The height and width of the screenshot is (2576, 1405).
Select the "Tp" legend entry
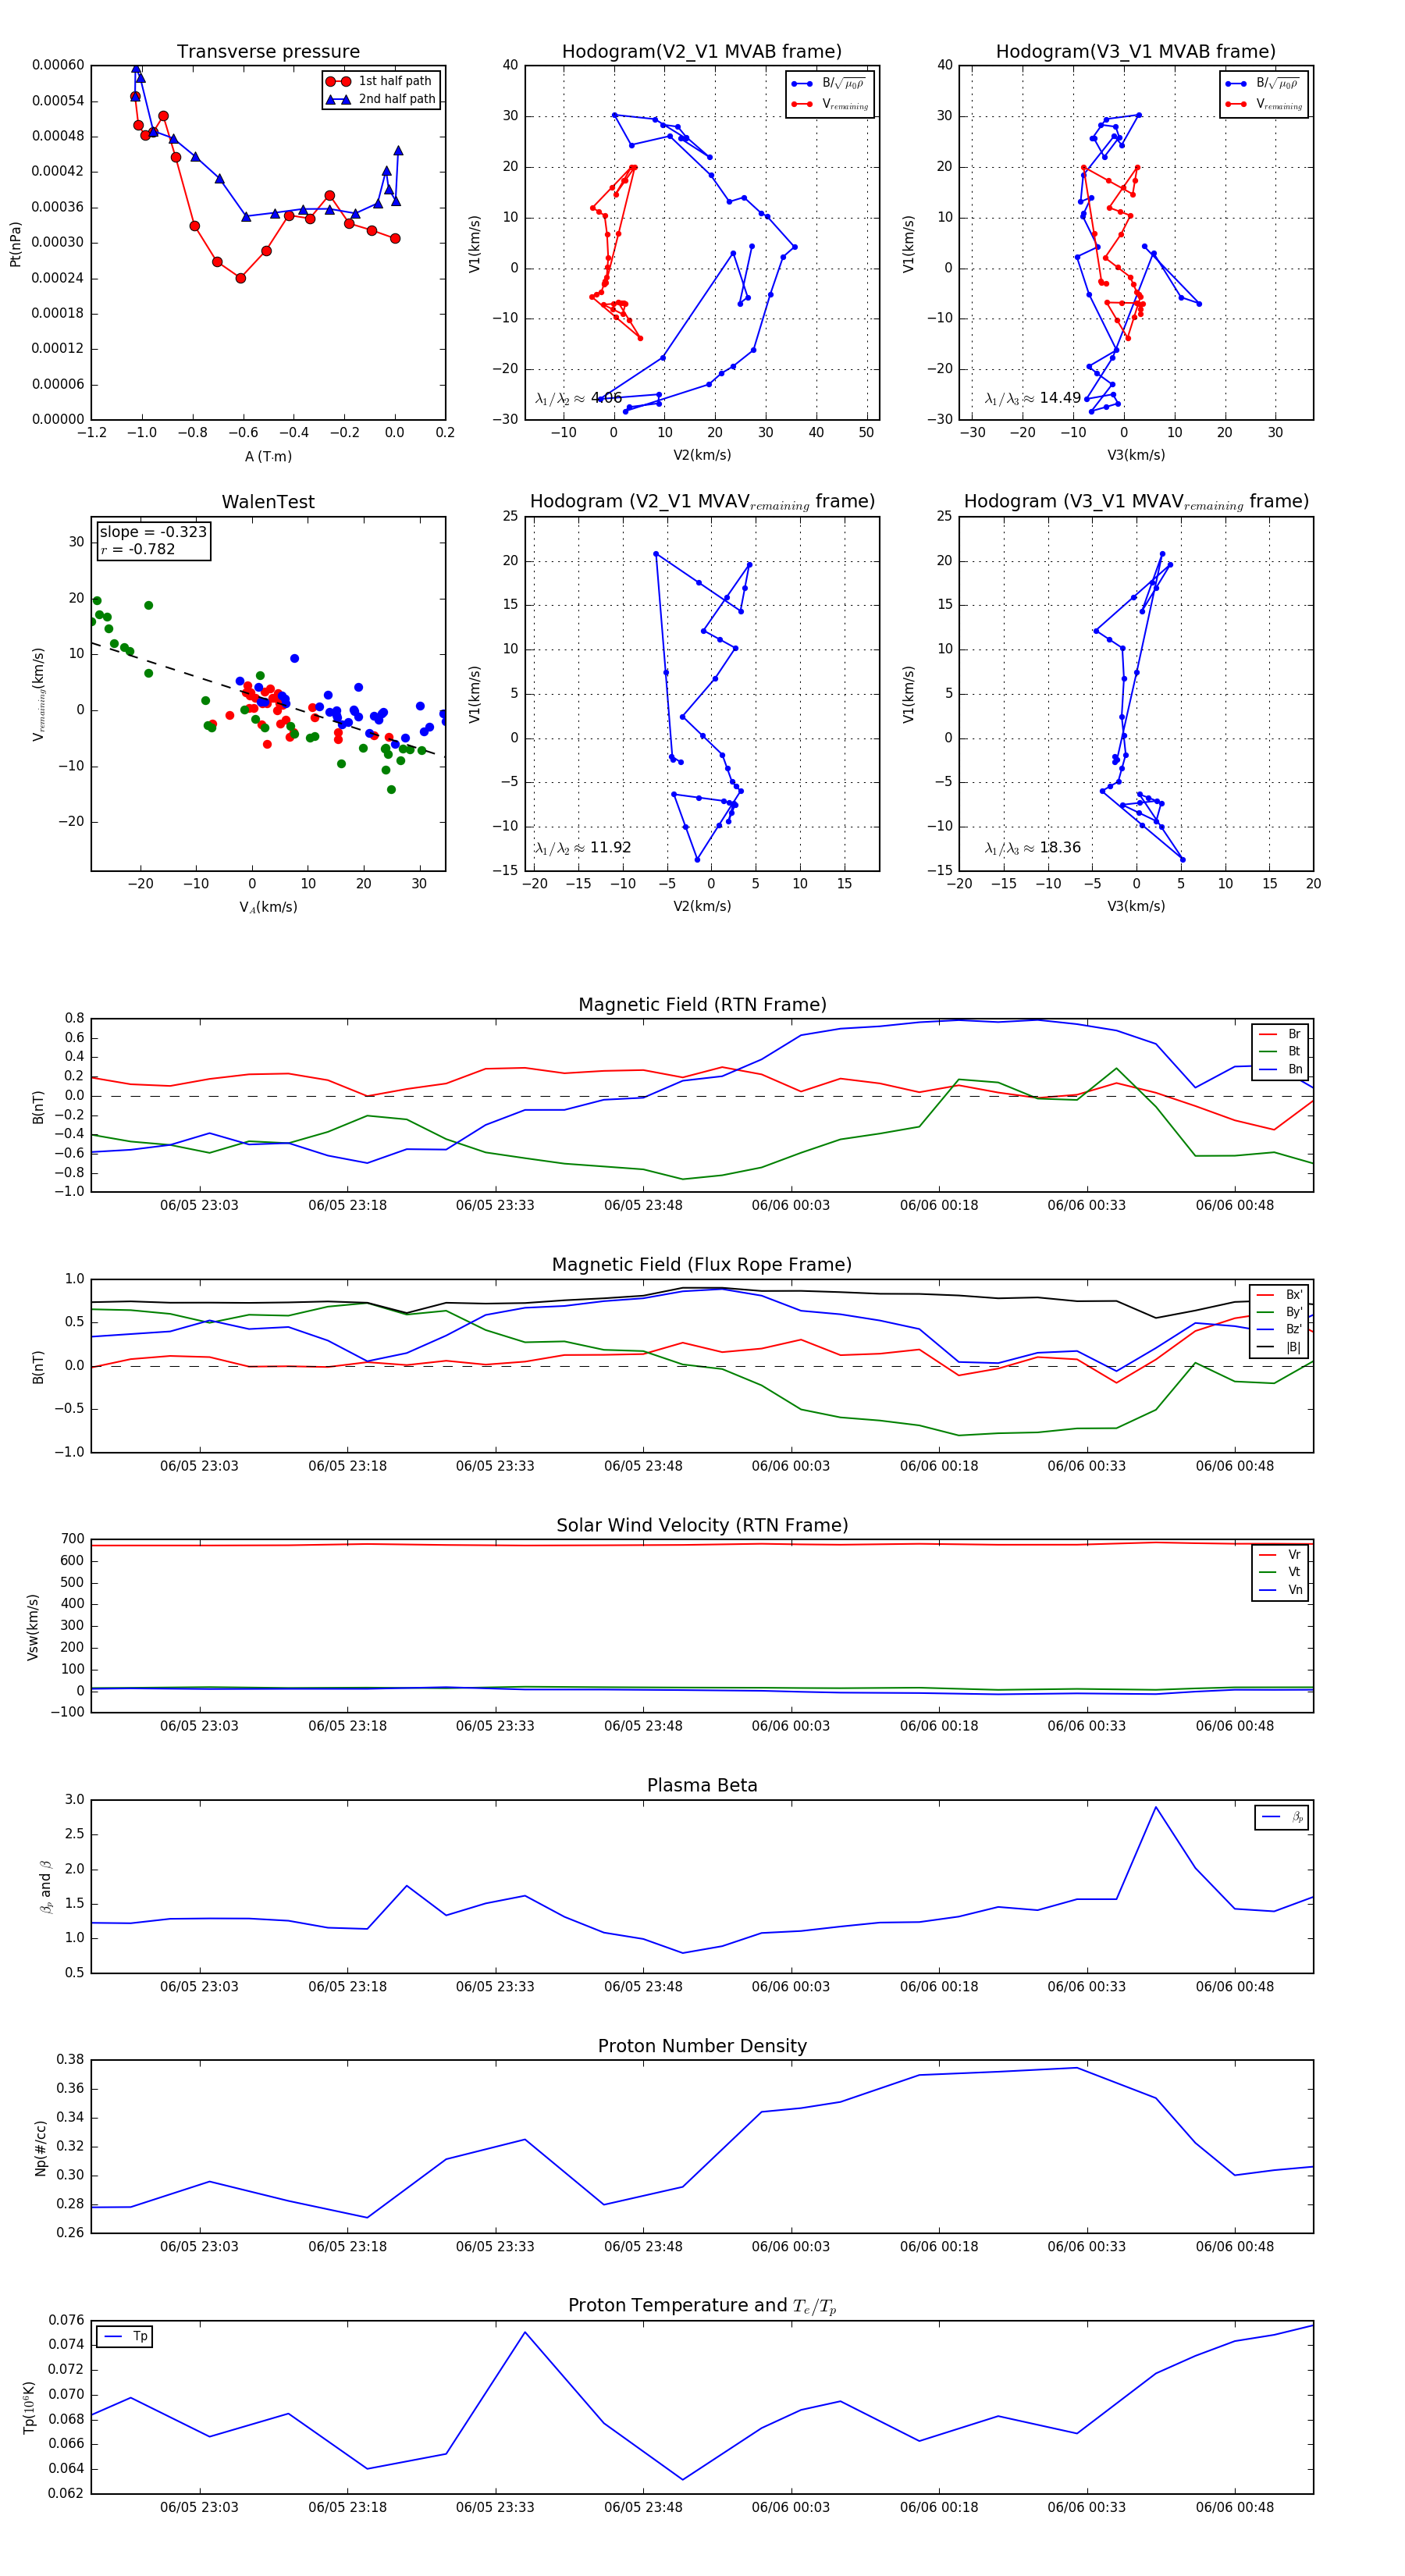tap(125, 2337)
